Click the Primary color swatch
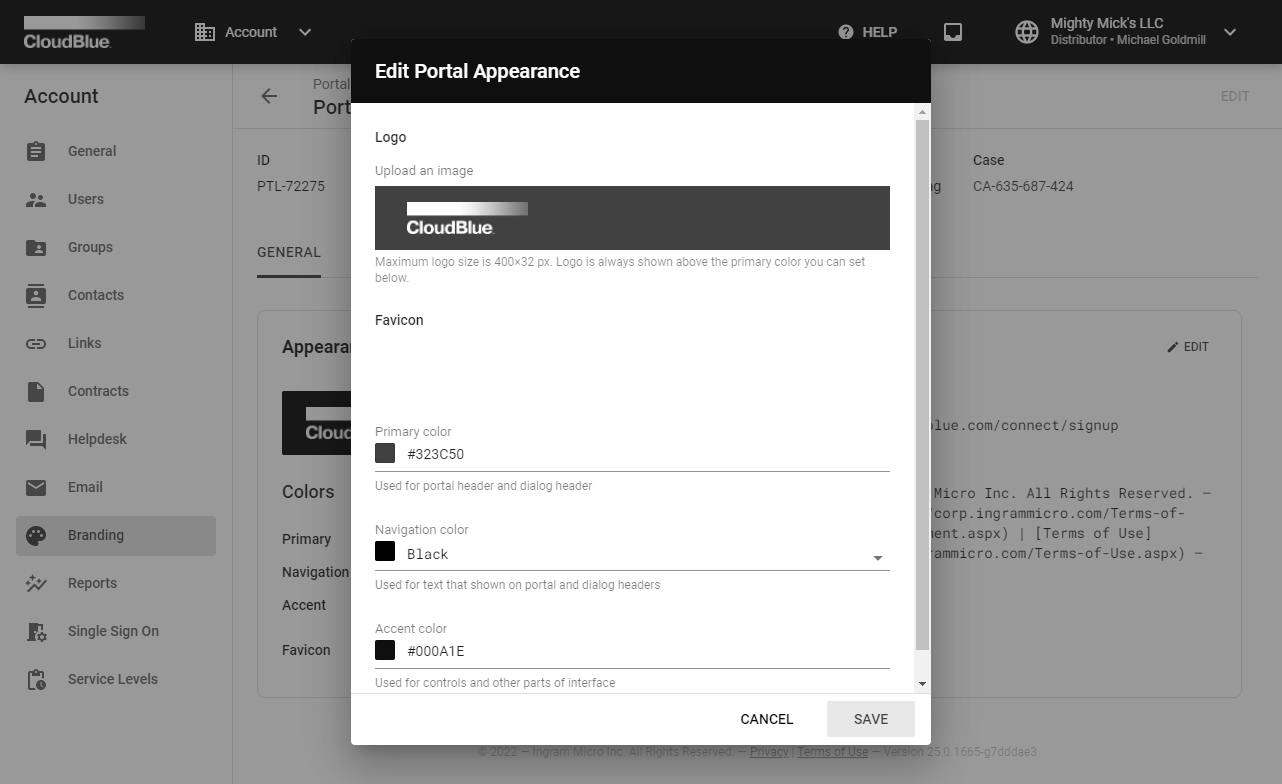Viewport: 1282px width, 784px height. pos(385,454)
